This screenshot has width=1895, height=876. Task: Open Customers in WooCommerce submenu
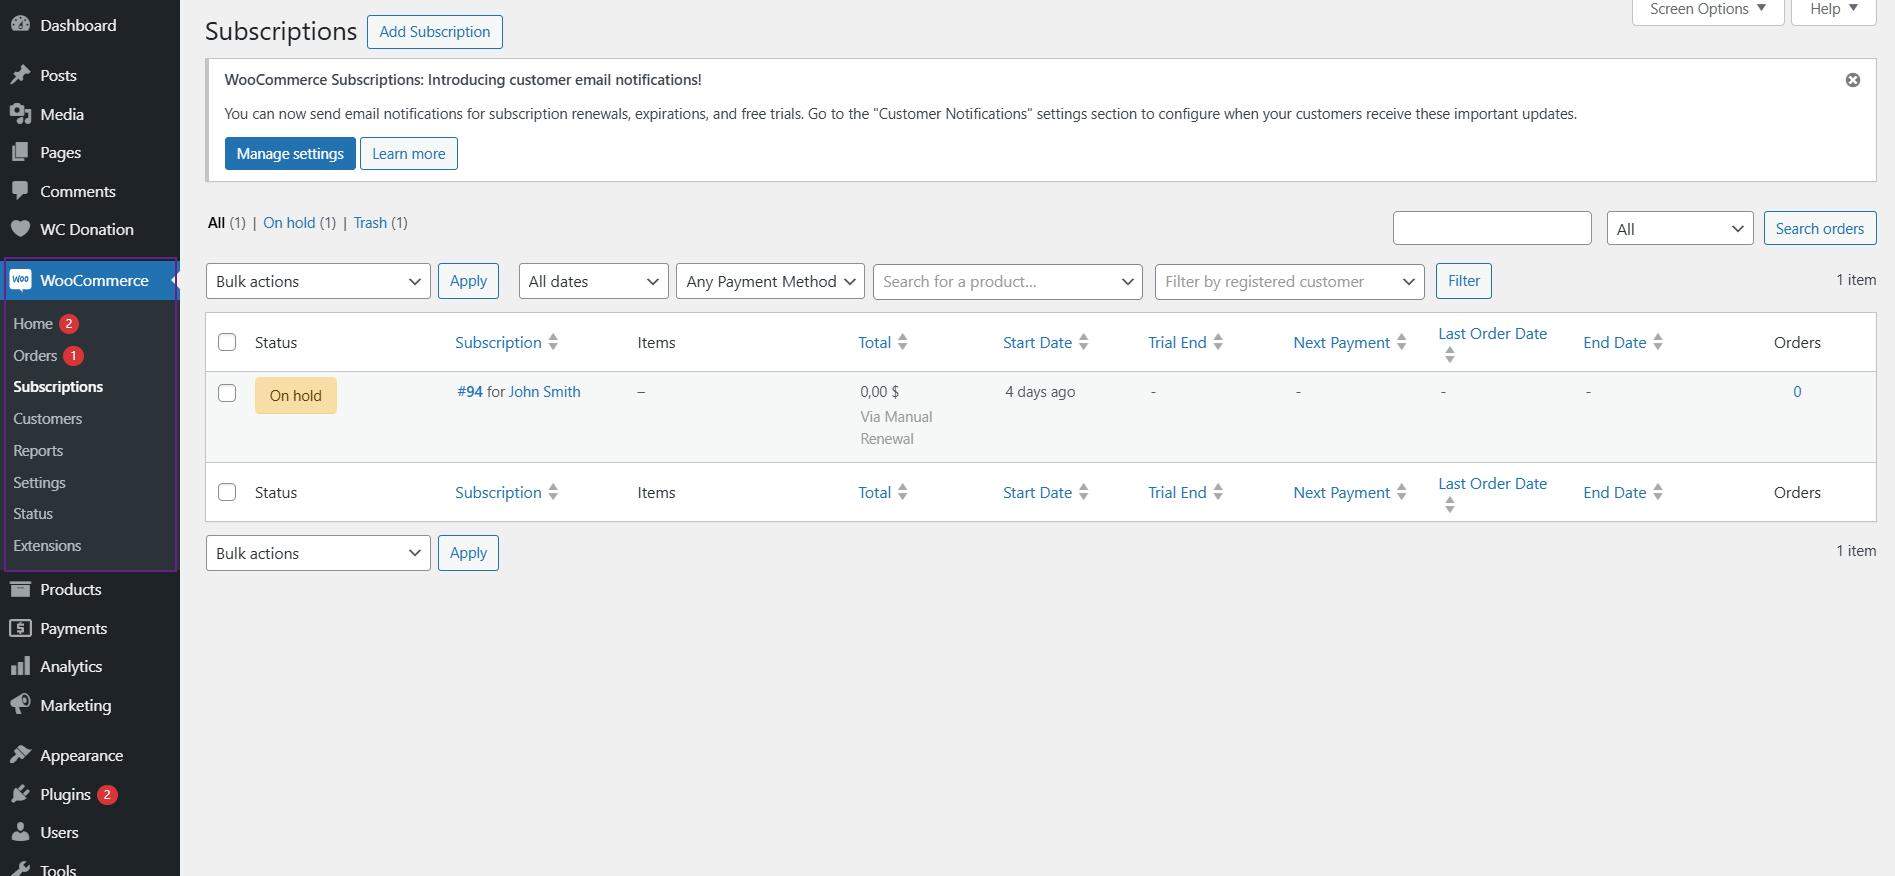tap(48, 419)
